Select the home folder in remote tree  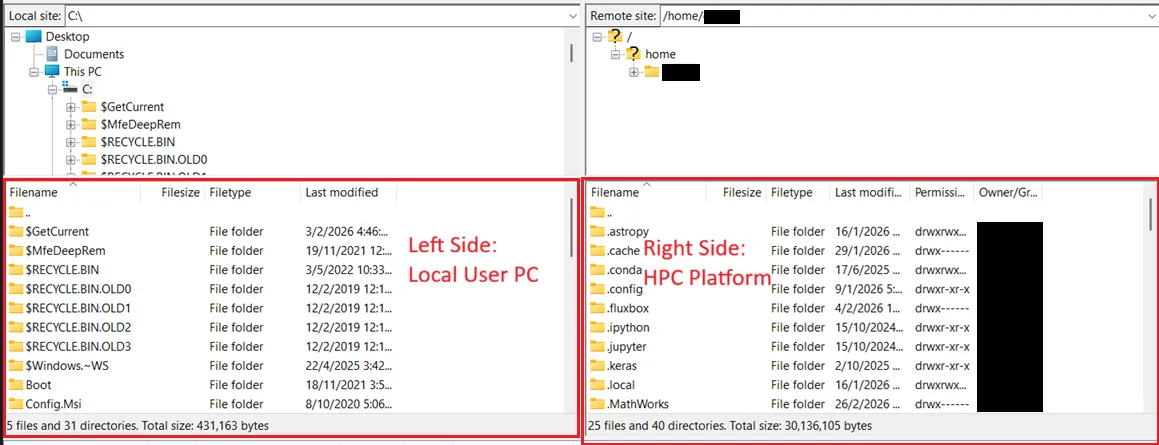660,54
